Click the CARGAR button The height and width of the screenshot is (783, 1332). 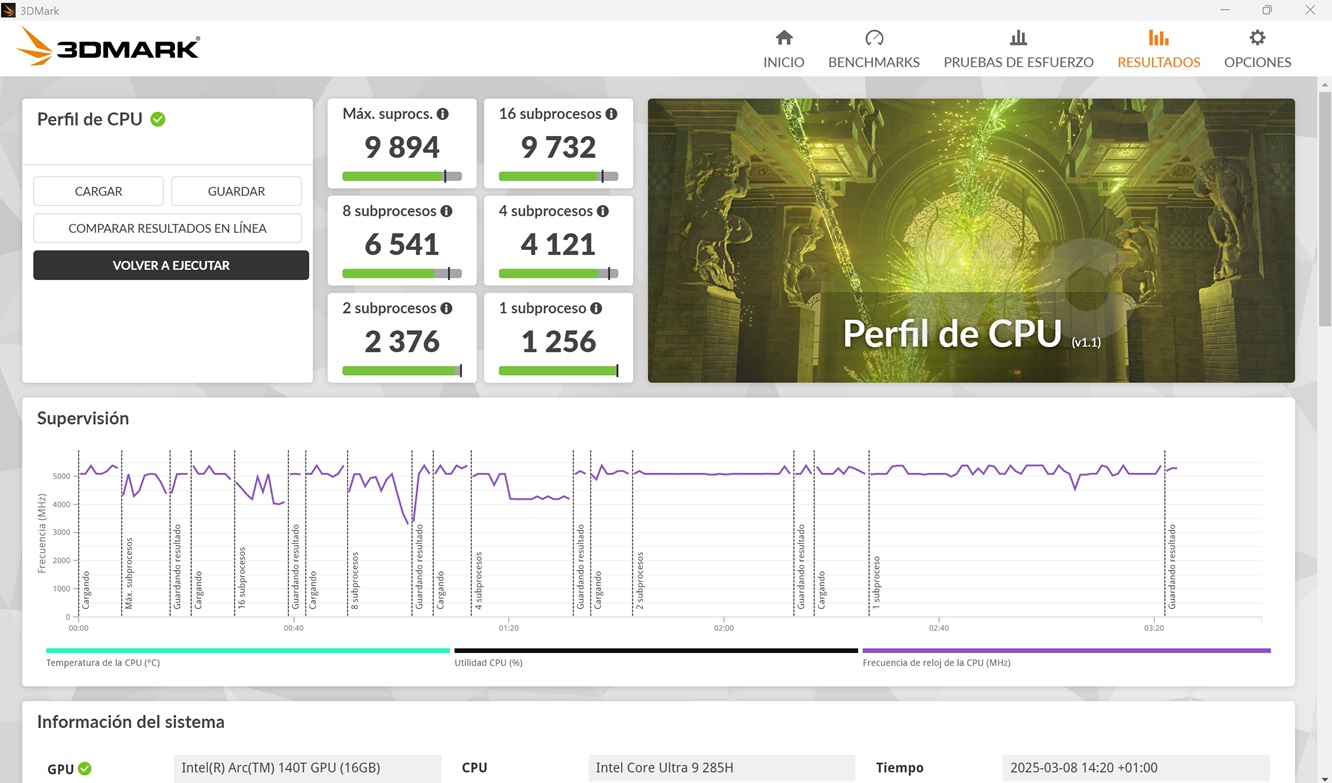[x=98, y=190]
